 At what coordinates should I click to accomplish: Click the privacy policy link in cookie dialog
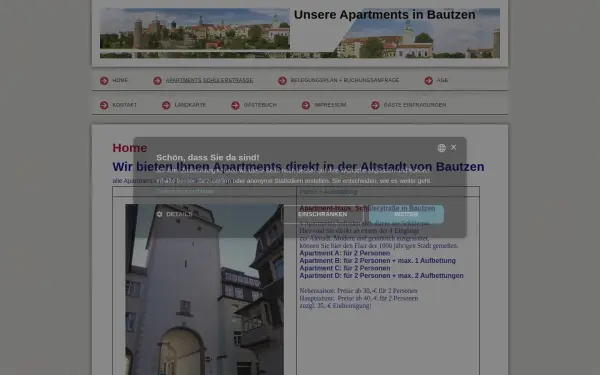point(185,191)
